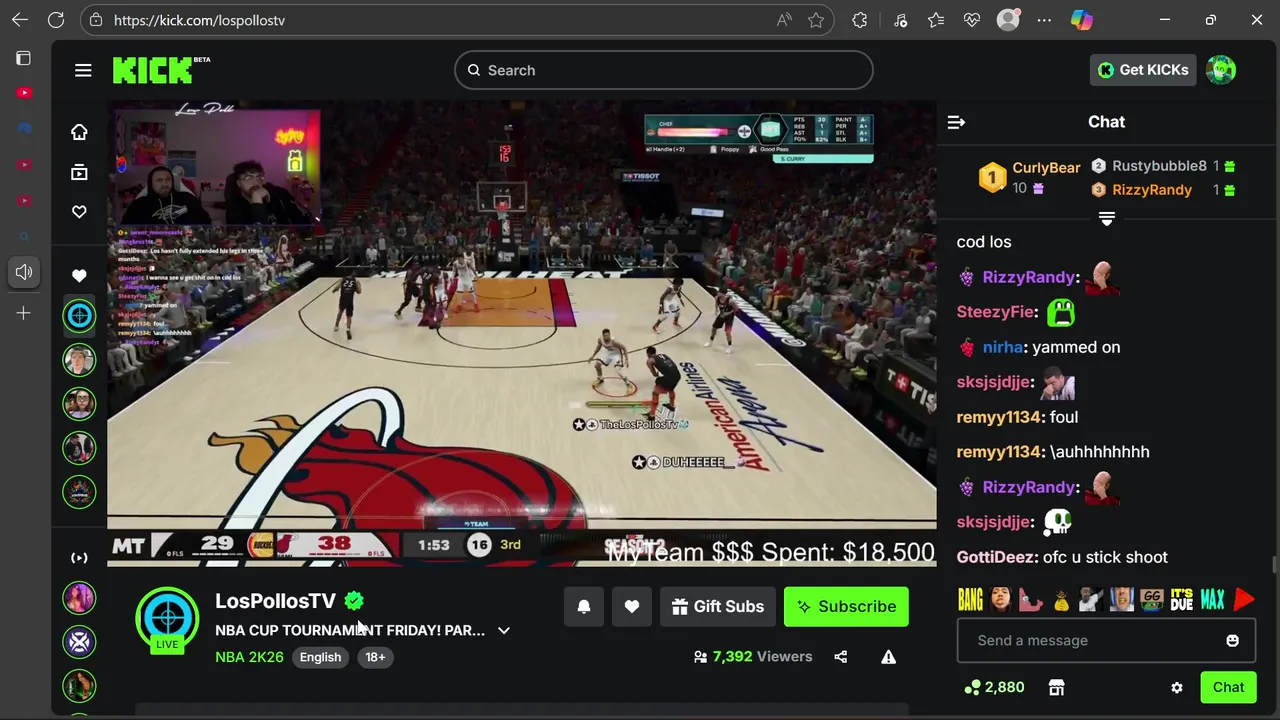Click chat username nirha

click(1002, 347)
